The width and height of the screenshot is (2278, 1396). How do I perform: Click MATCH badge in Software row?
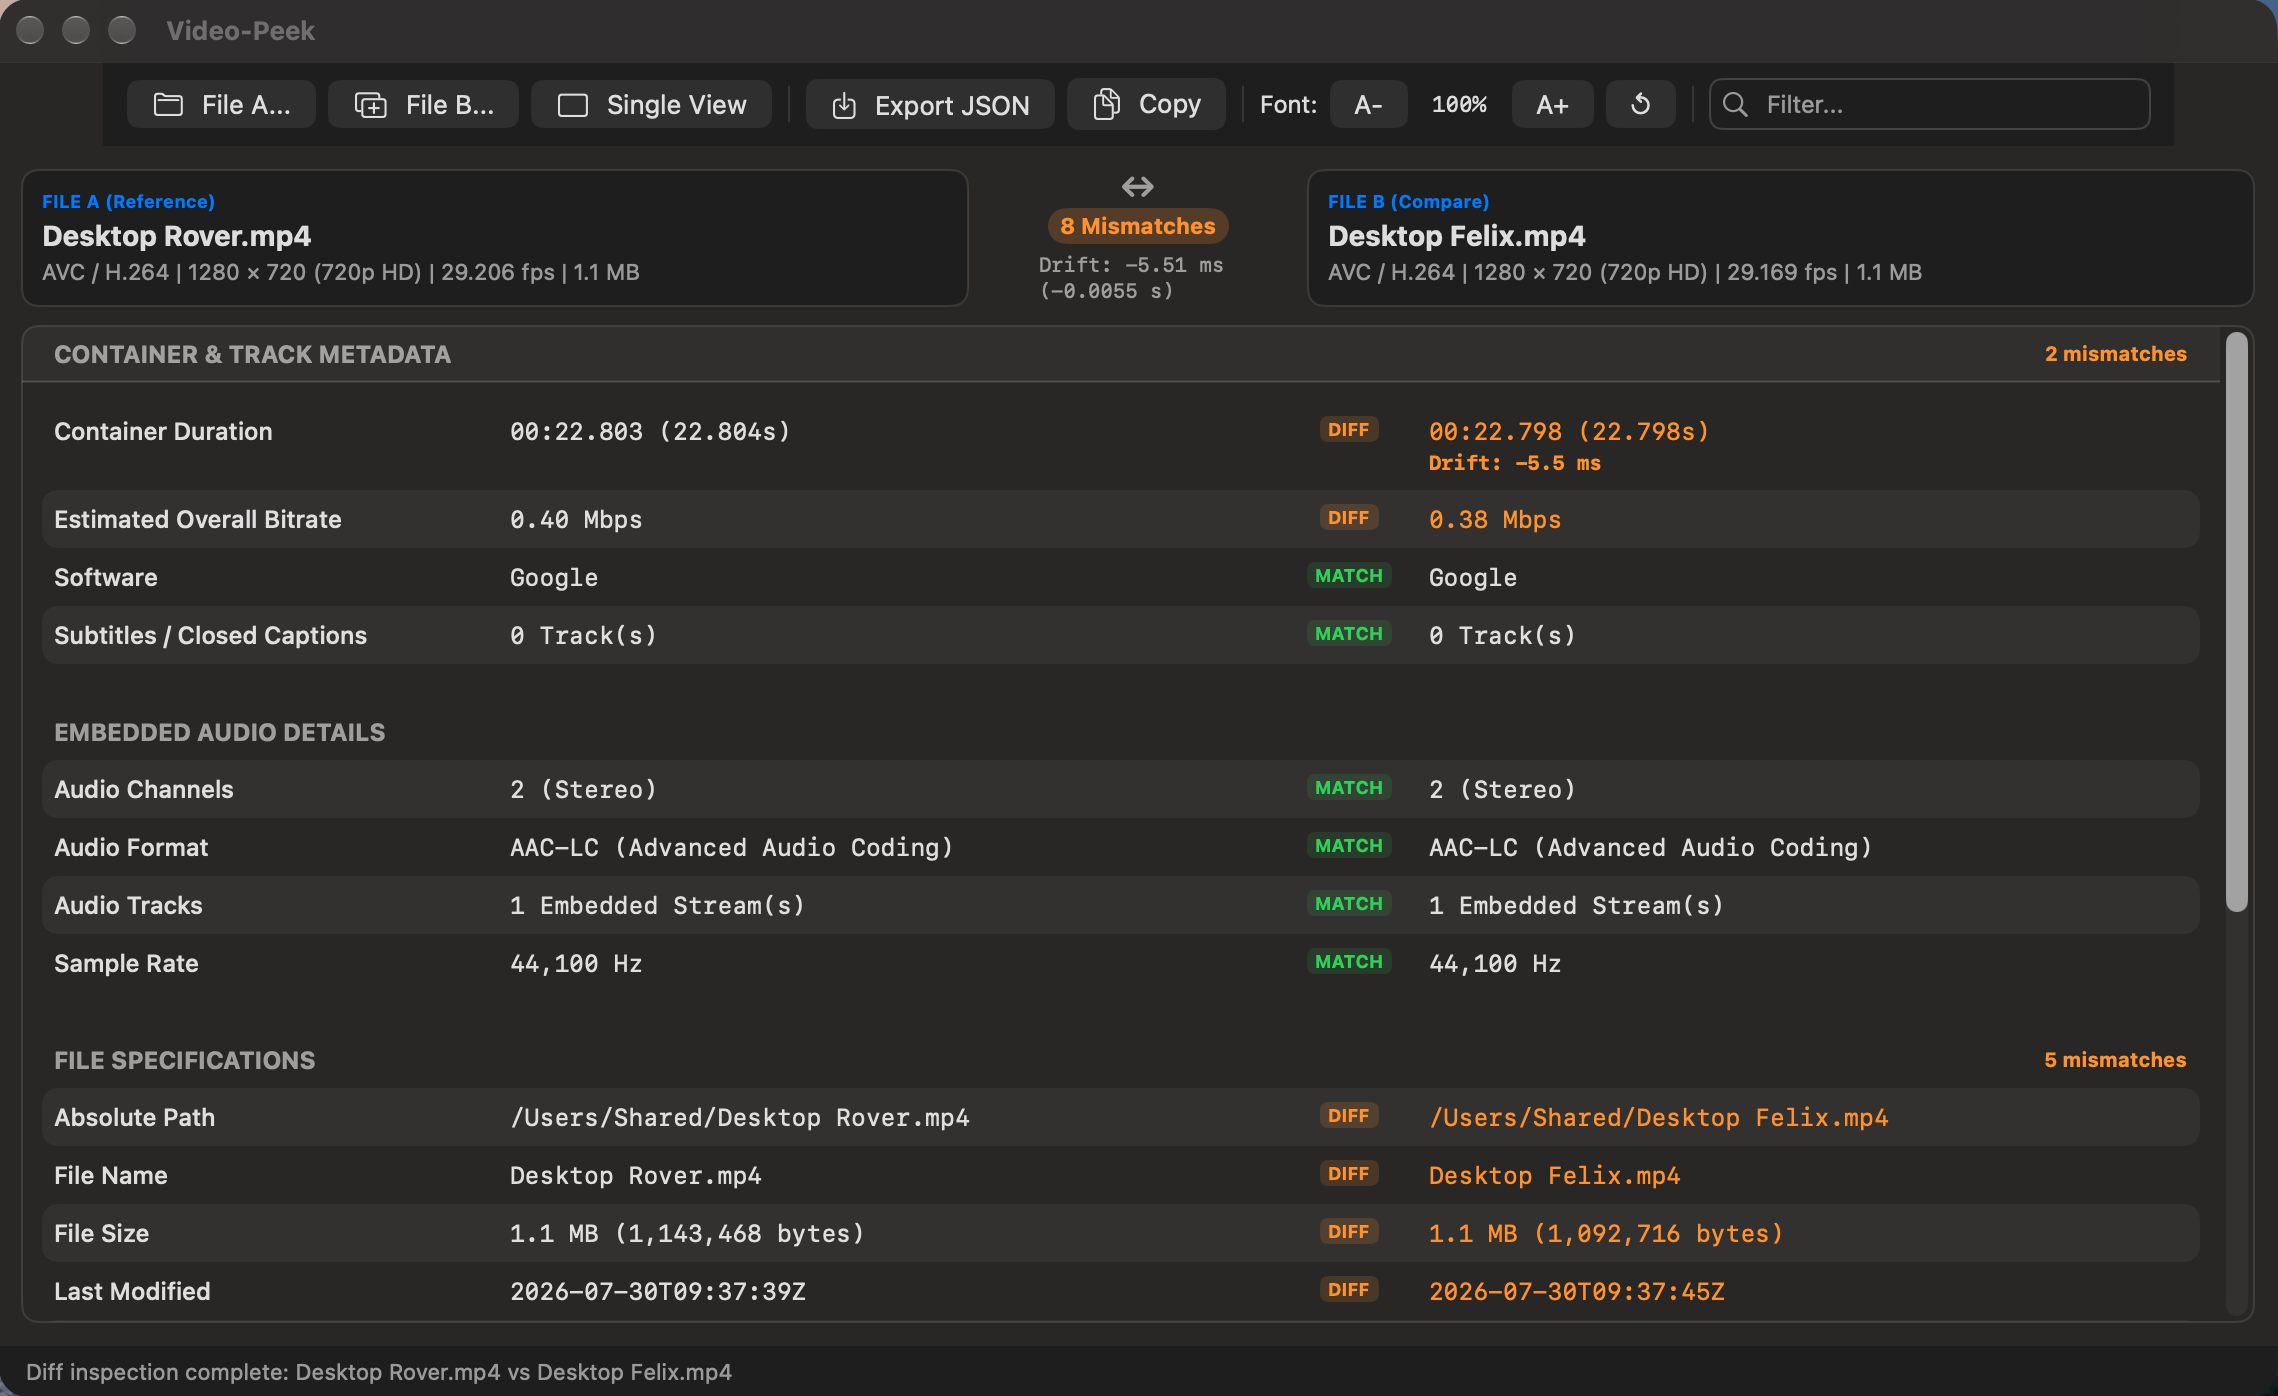click(x=1348, y=576)
